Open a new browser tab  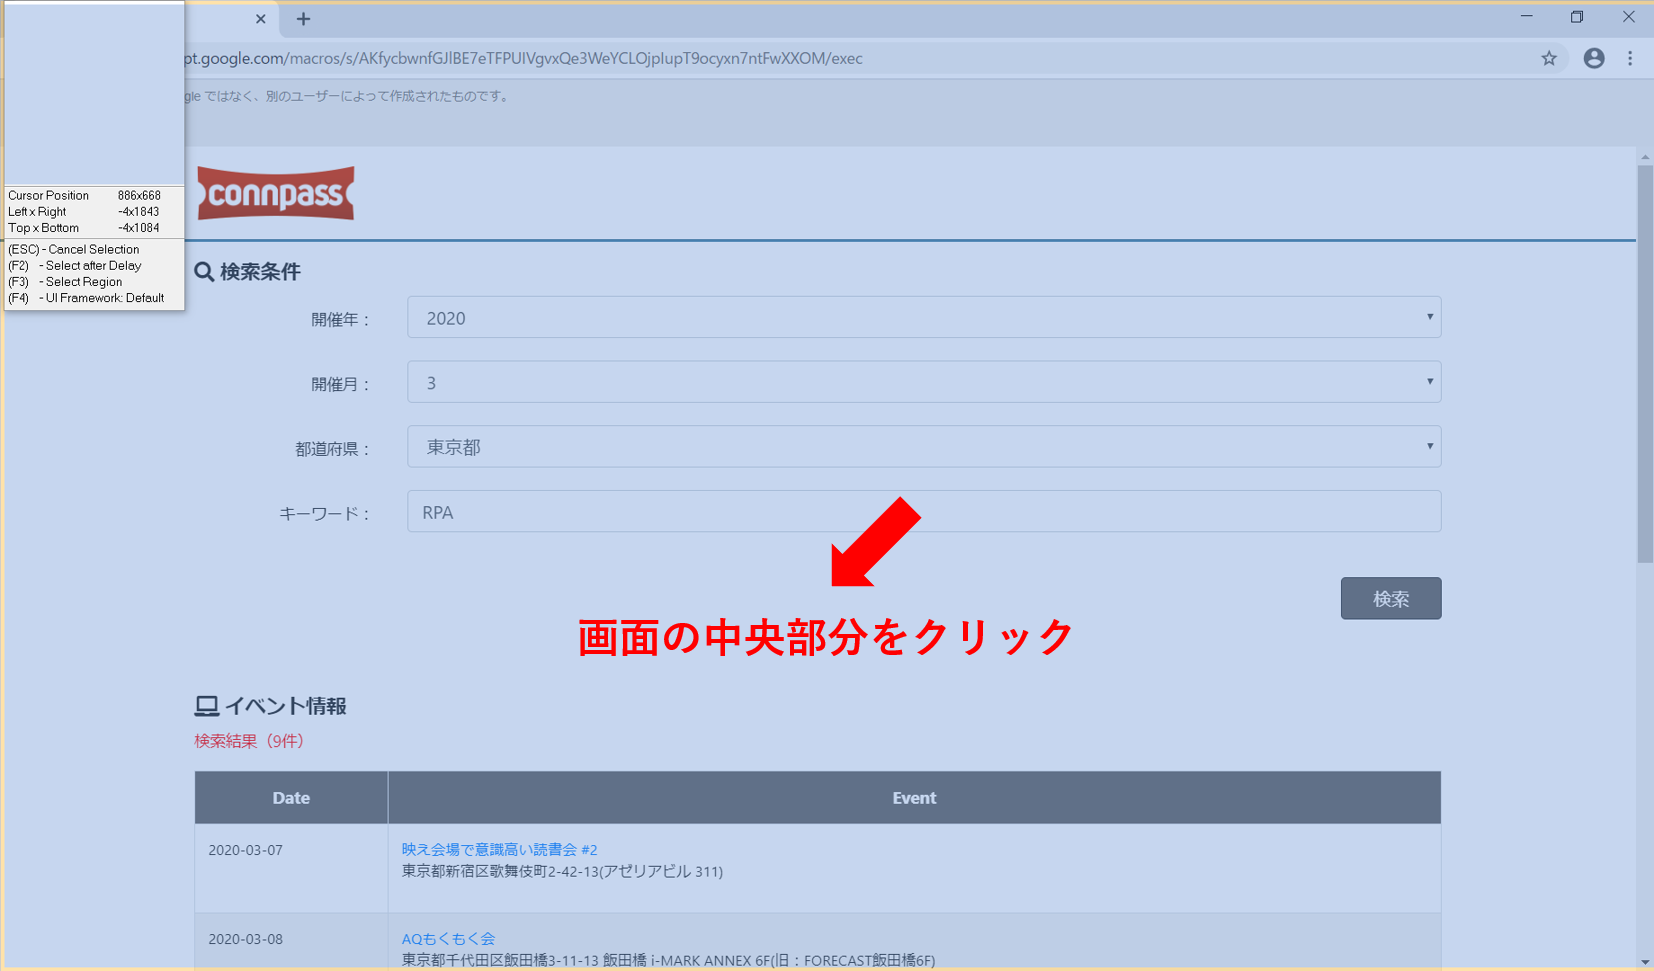(303, 19)
